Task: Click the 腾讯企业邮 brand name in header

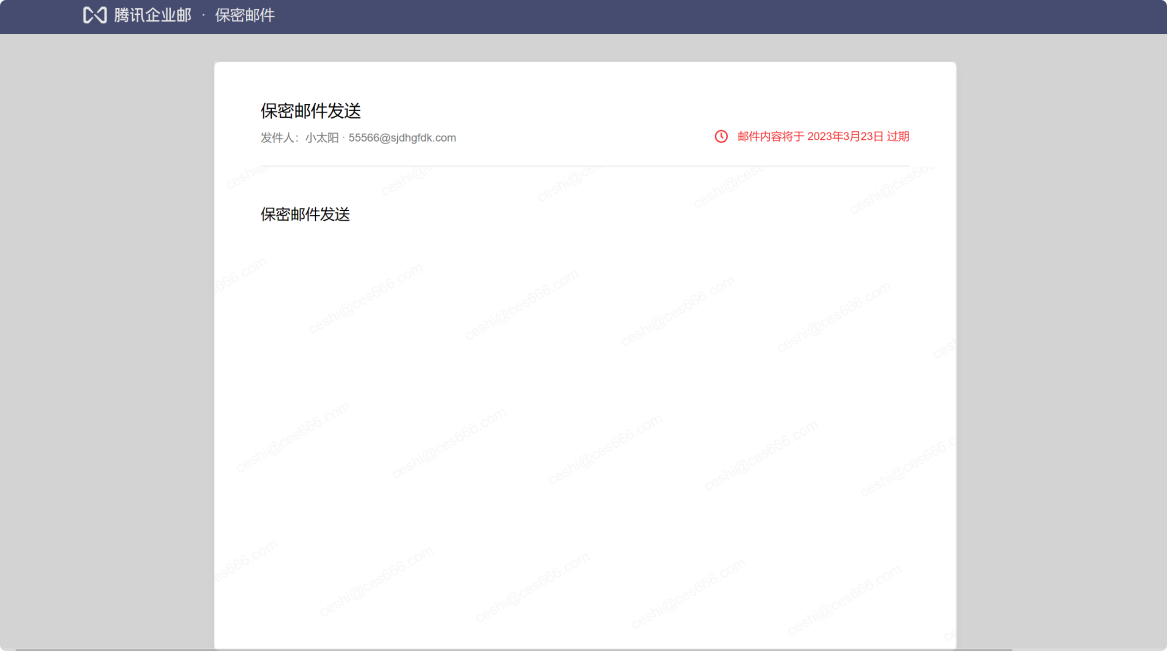Action: pyautogui.click(x=153, y=15)
